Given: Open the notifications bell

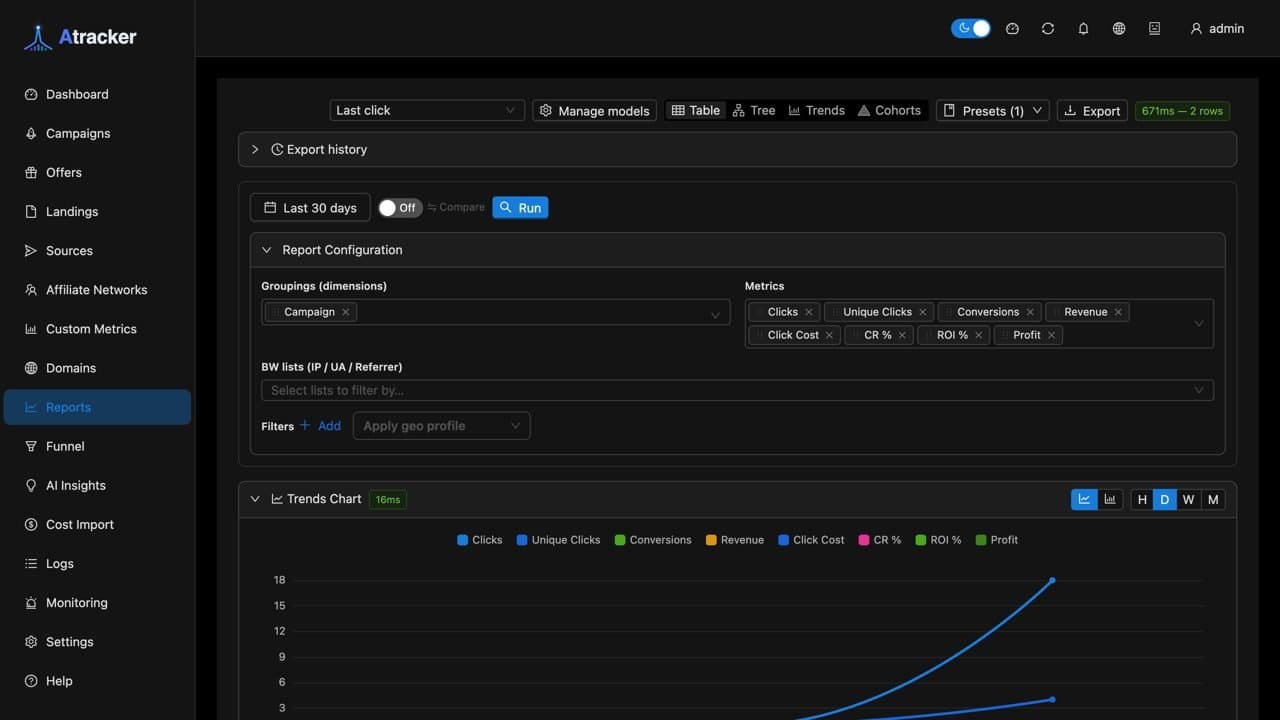Looking at the screenshot, I should pos(1083,29).
